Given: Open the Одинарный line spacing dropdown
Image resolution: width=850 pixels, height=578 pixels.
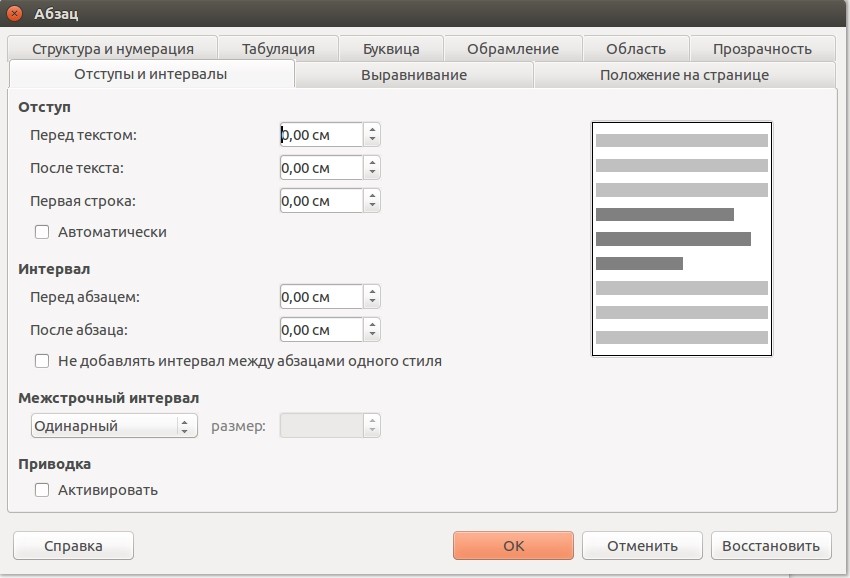Looking at the screenshot, I should 114,426.
